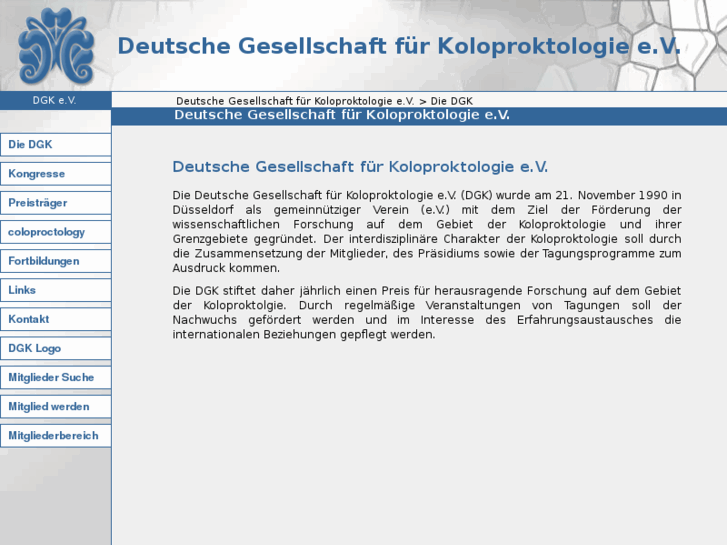
Task: Click the blue content heading Deutsche Gesellschaft
Action: pos(360,167)
